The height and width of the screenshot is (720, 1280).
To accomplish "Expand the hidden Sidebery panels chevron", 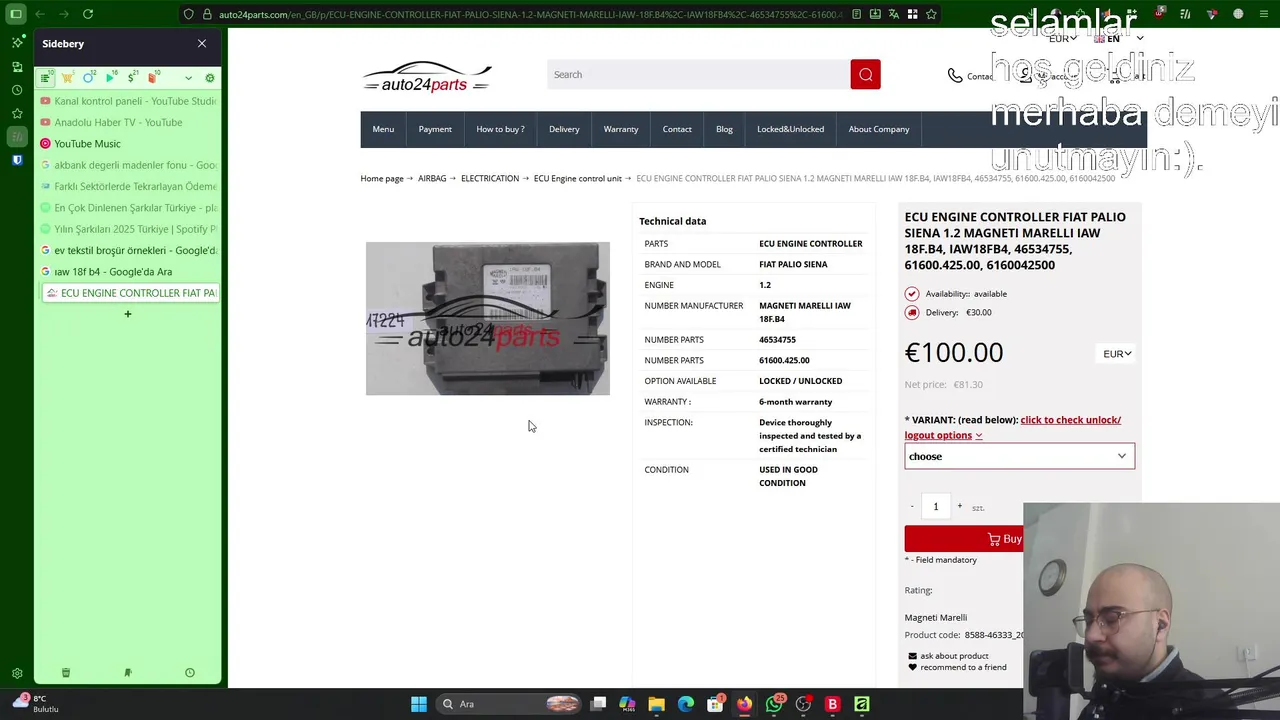I will coord(188,78).
